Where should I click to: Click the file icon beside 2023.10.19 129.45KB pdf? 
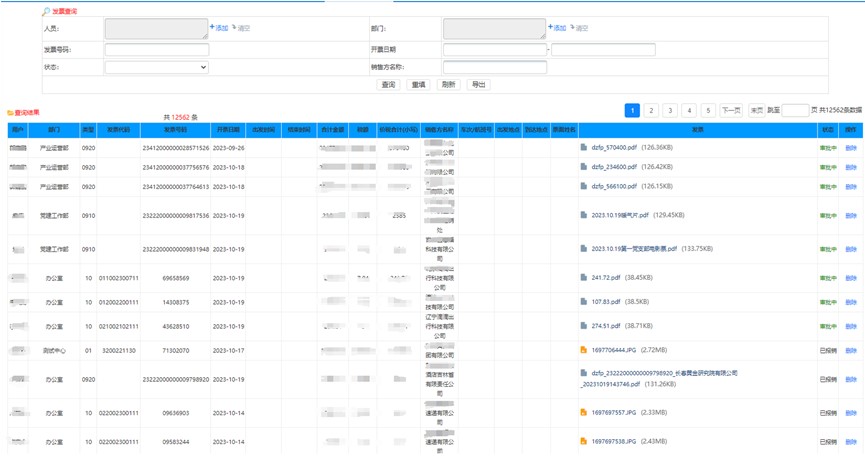pos(584,215)
